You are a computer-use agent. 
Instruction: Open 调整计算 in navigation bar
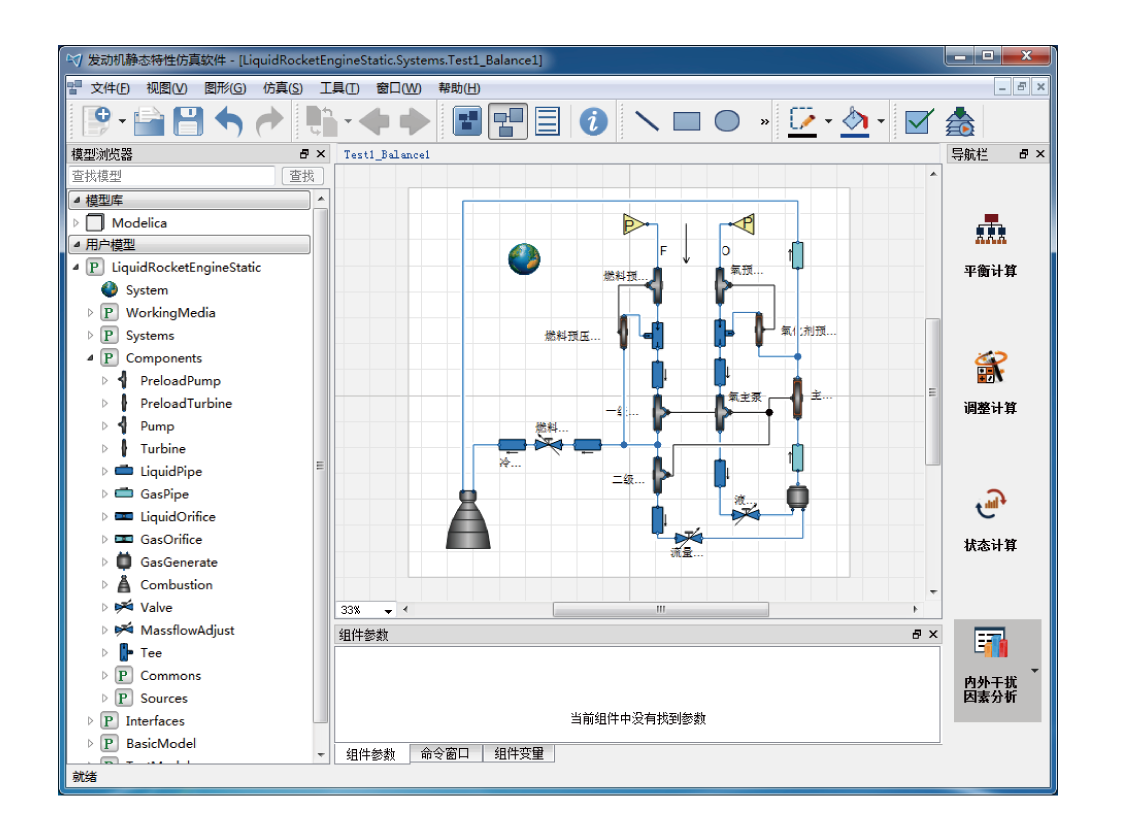(x=990, y=382)
